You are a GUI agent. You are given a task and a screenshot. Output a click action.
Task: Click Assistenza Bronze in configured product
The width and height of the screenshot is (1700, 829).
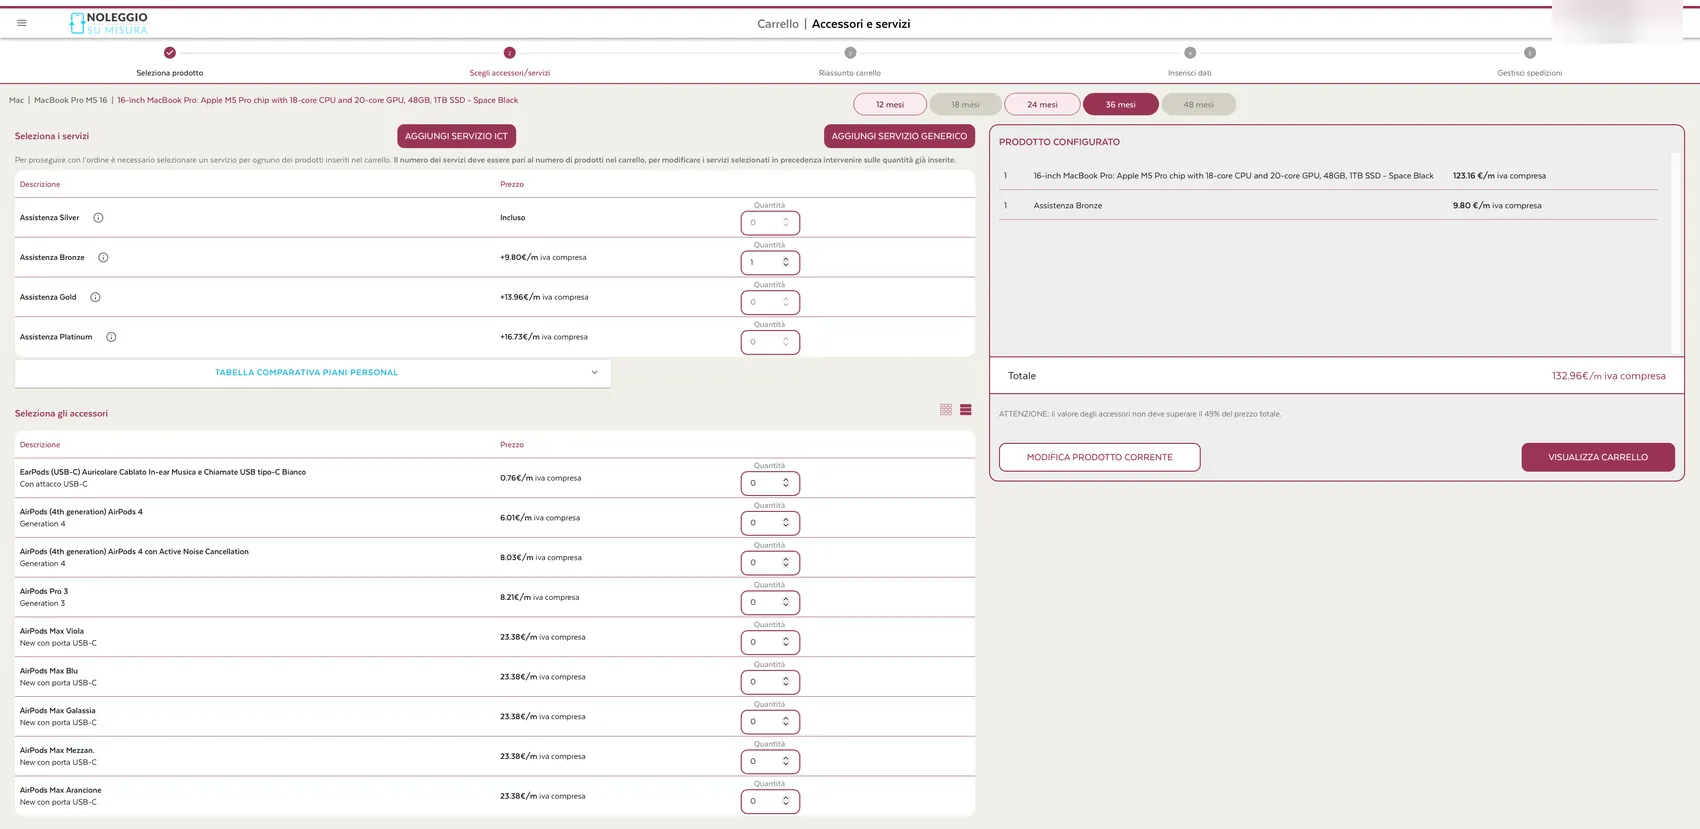1068,206
